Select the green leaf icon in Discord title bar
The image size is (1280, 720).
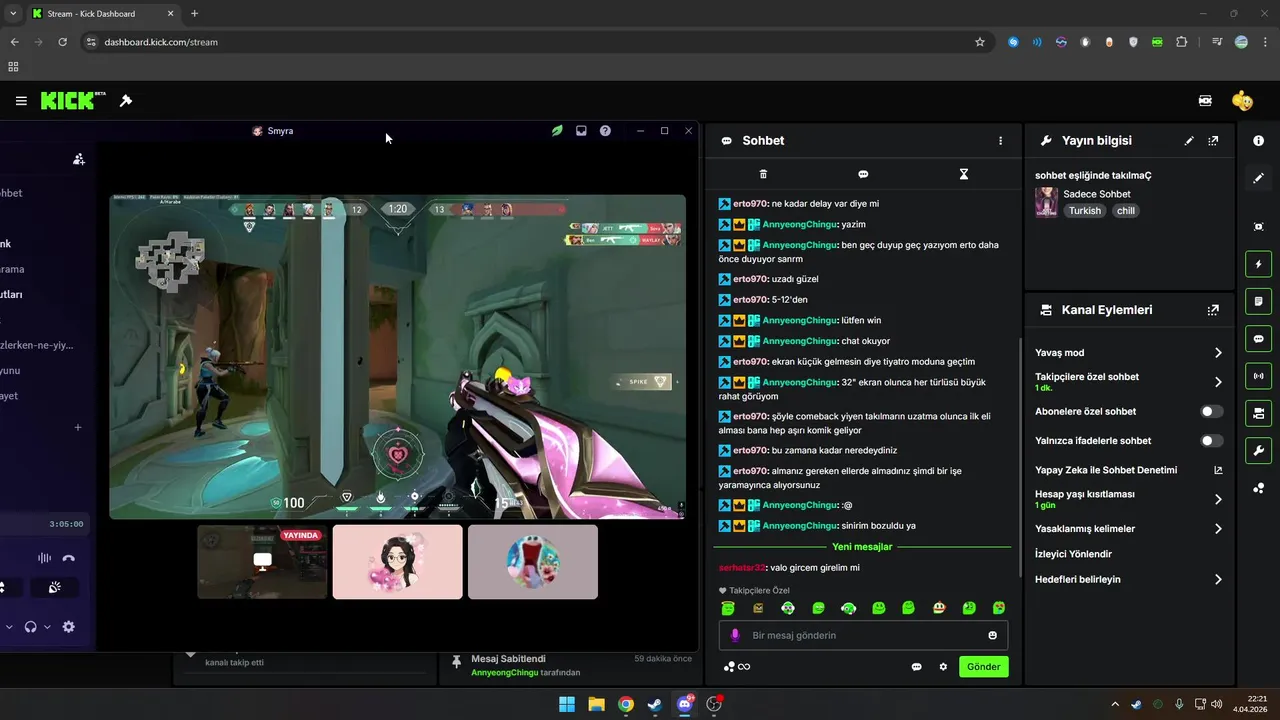557,131
